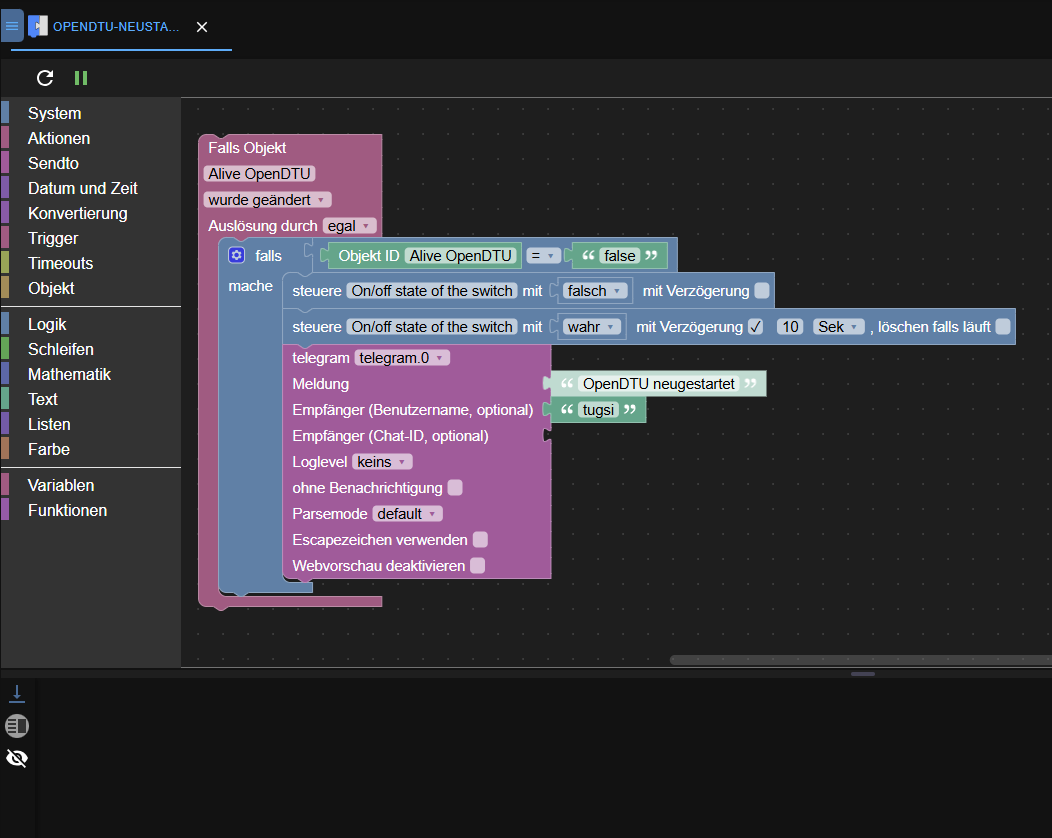Pause the script with the green pause icon

[81, 78]
